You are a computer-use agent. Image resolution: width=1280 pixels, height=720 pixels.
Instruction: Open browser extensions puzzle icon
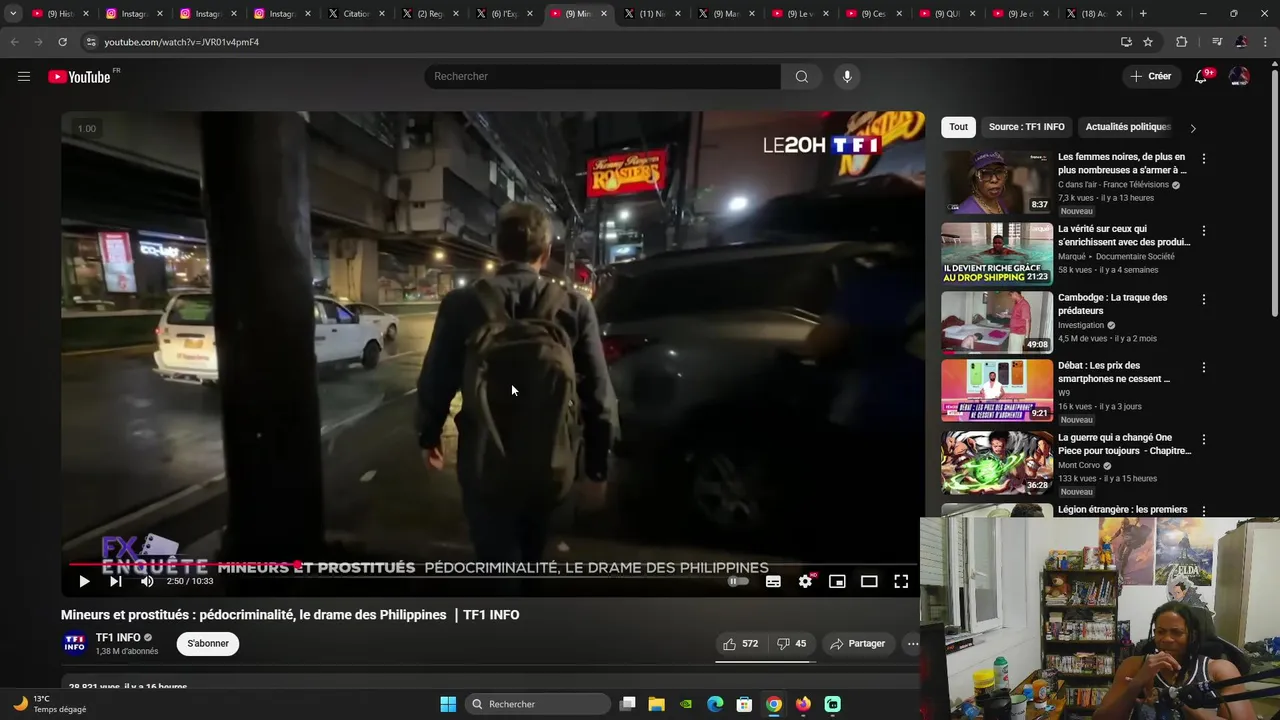(1181, 42)
